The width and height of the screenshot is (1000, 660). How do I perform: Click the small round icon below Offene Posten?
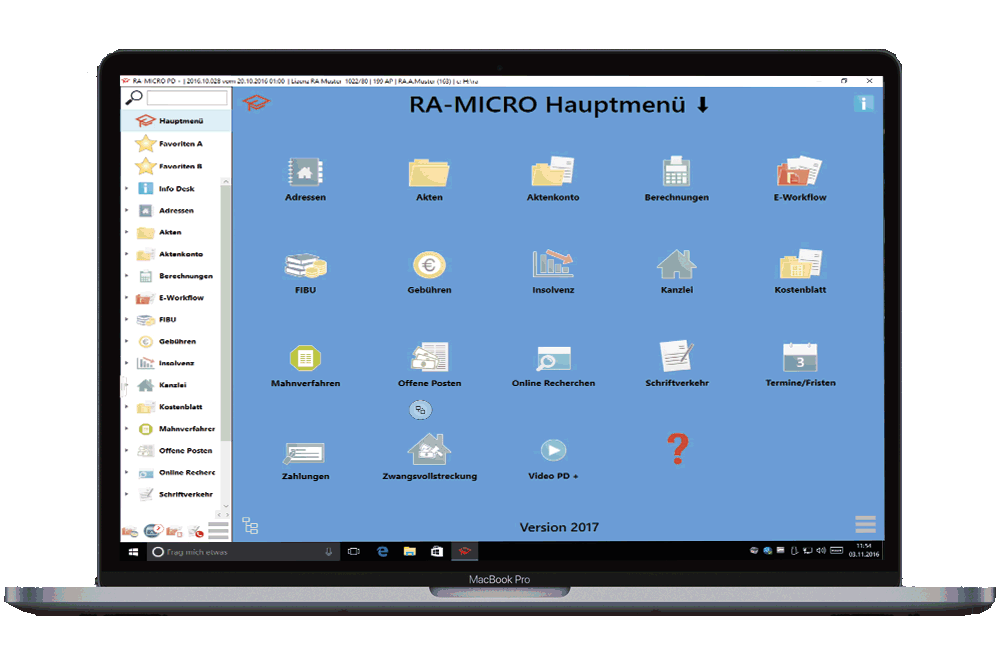pos(420,409)
